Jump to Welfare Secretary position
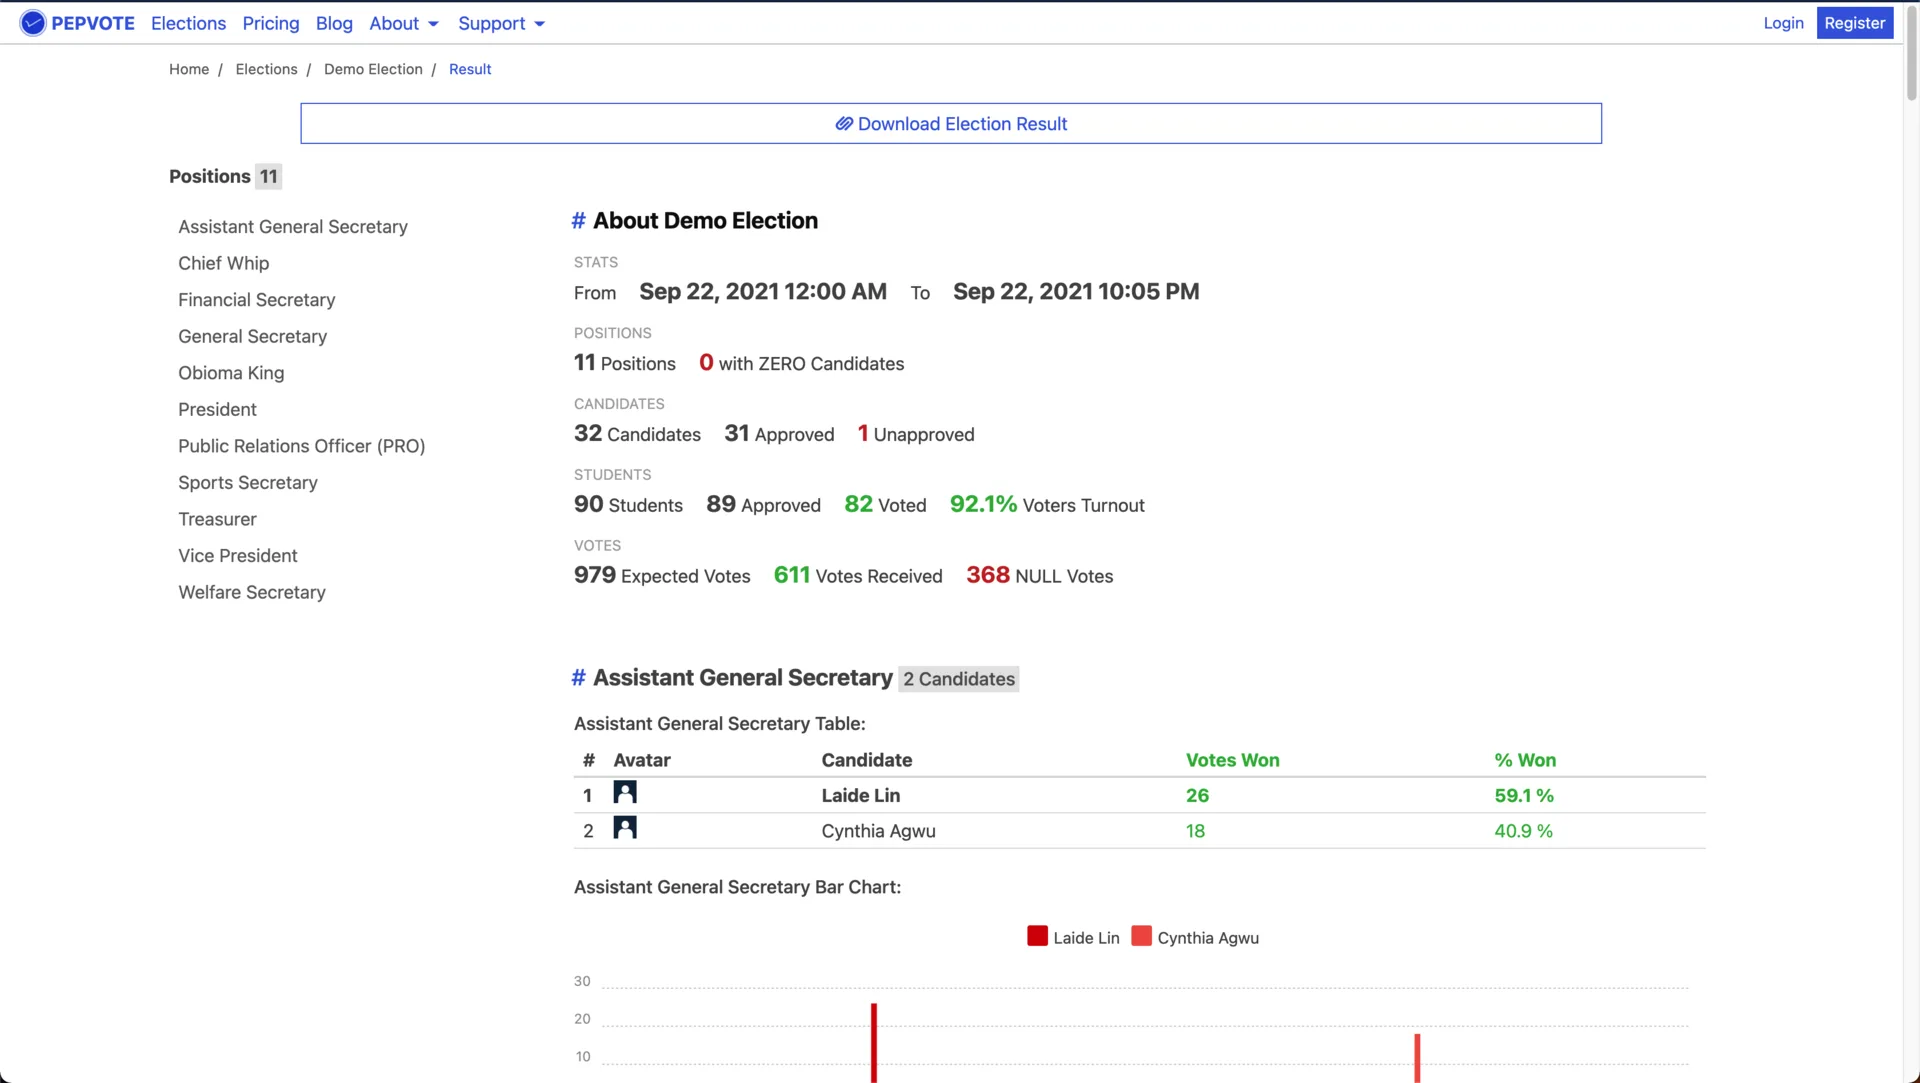The width and height of the screenshot is (1920, 1083). tap(252, 593)
